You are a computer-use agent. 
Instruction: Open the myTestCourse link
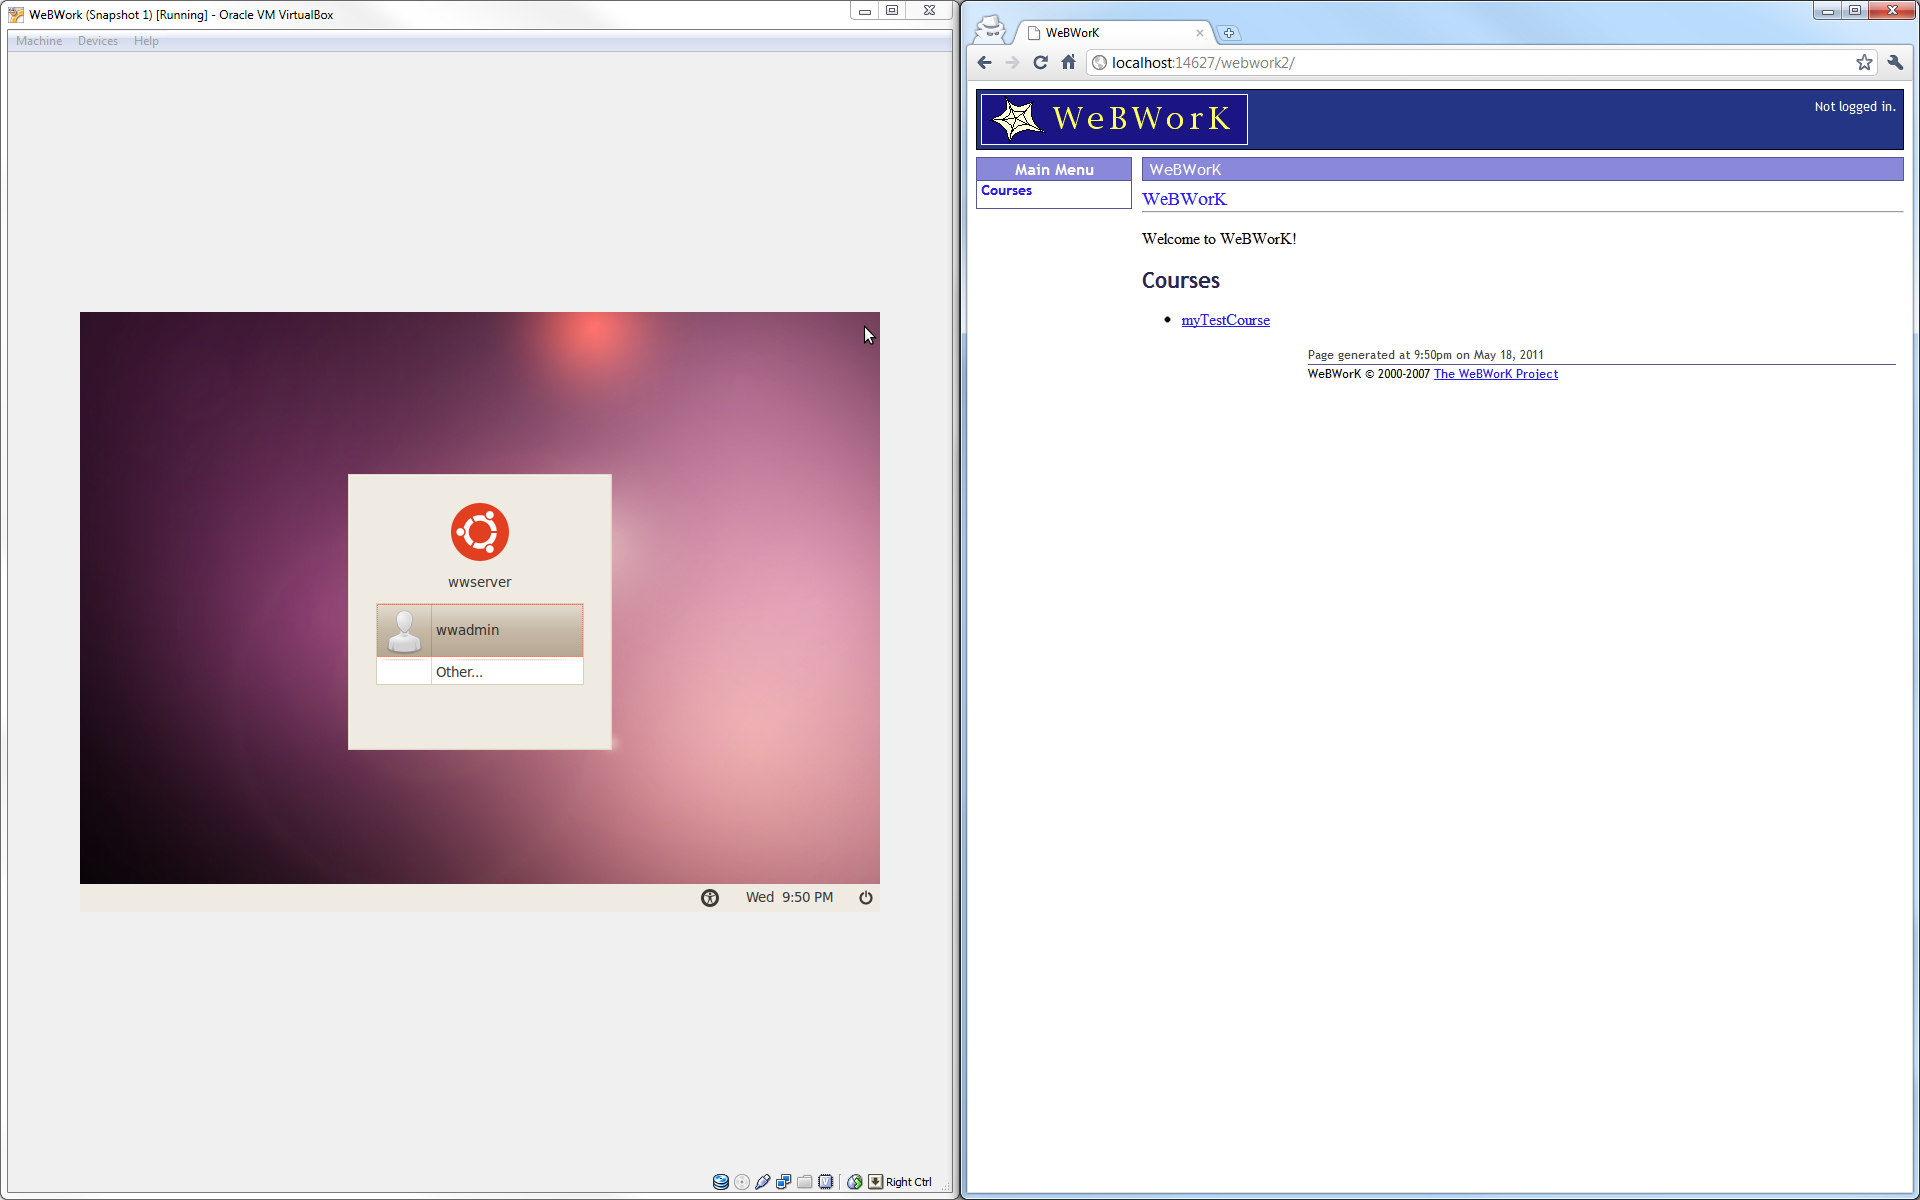pyautogui.click(x=1225, y=320)
